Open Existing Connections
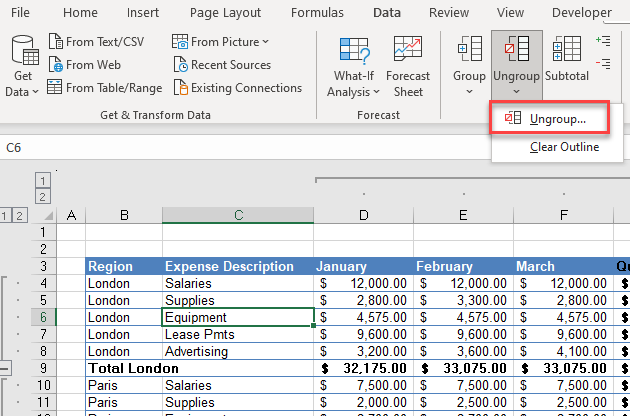The height and width of the screenshot is (416, 630). [x=246, y=88]
